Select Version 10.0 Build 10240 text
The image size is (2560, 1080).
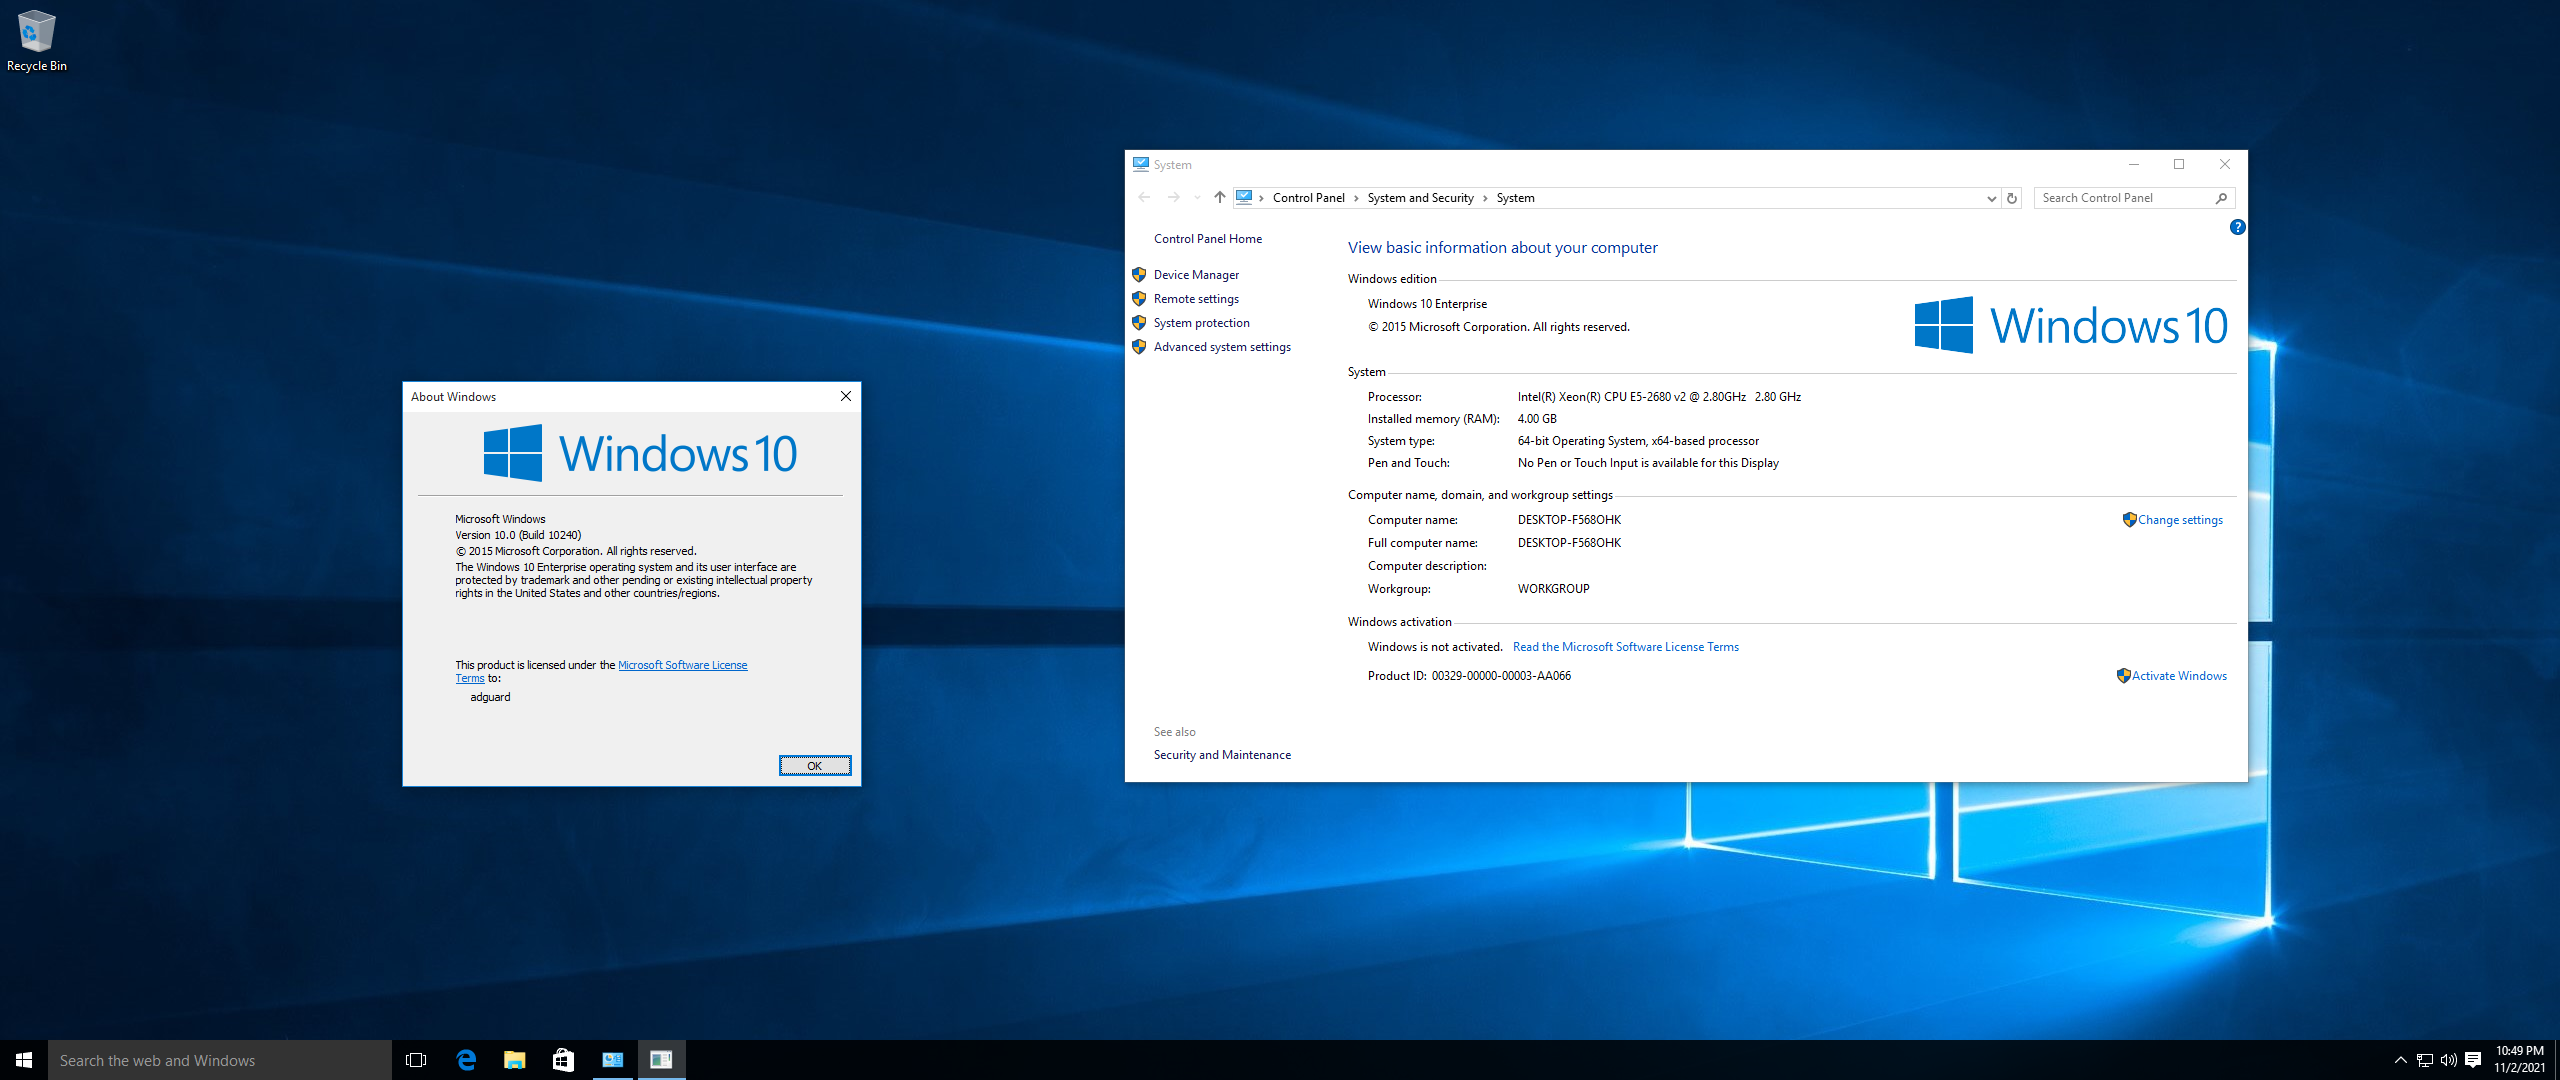518,535
